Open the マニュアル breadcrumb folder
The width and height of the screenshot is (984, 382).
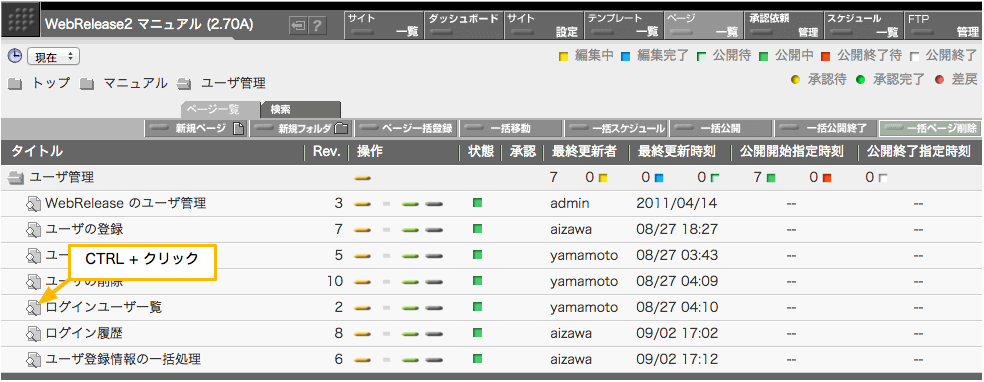click(136, 83)
